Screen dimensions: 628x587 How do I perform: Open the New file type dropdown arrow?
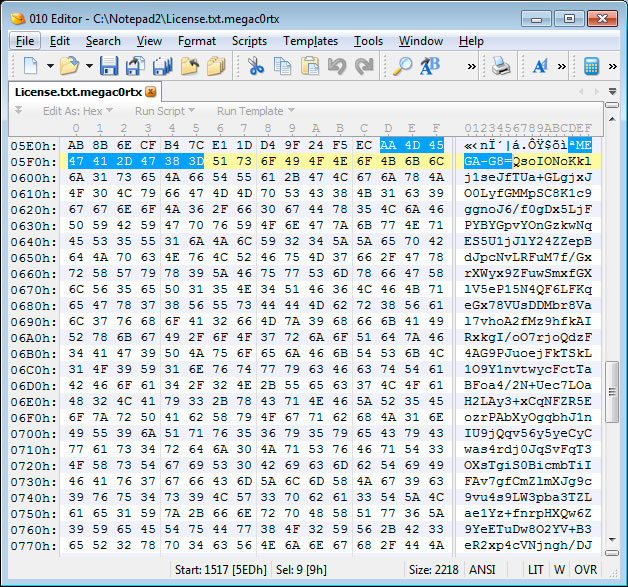pos(50,66)
